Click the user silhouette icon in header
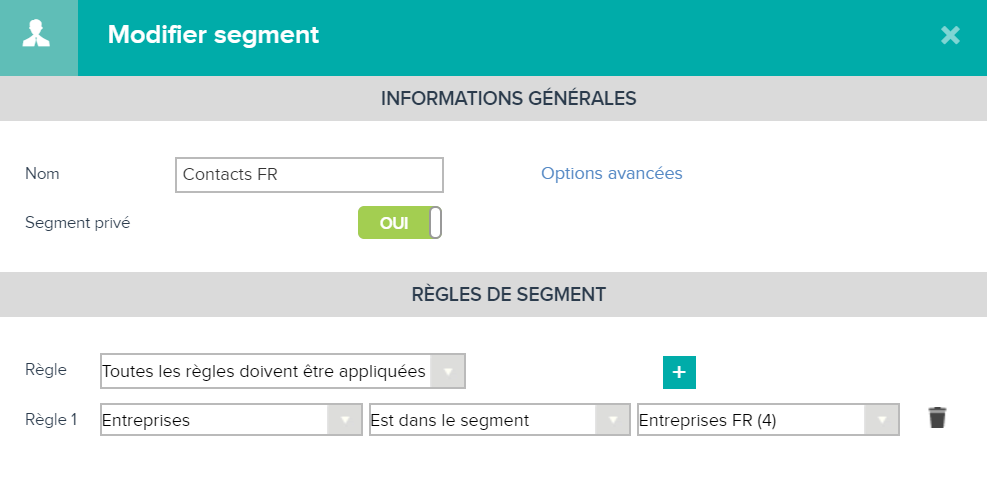987x491 pixels. (37, 34)
